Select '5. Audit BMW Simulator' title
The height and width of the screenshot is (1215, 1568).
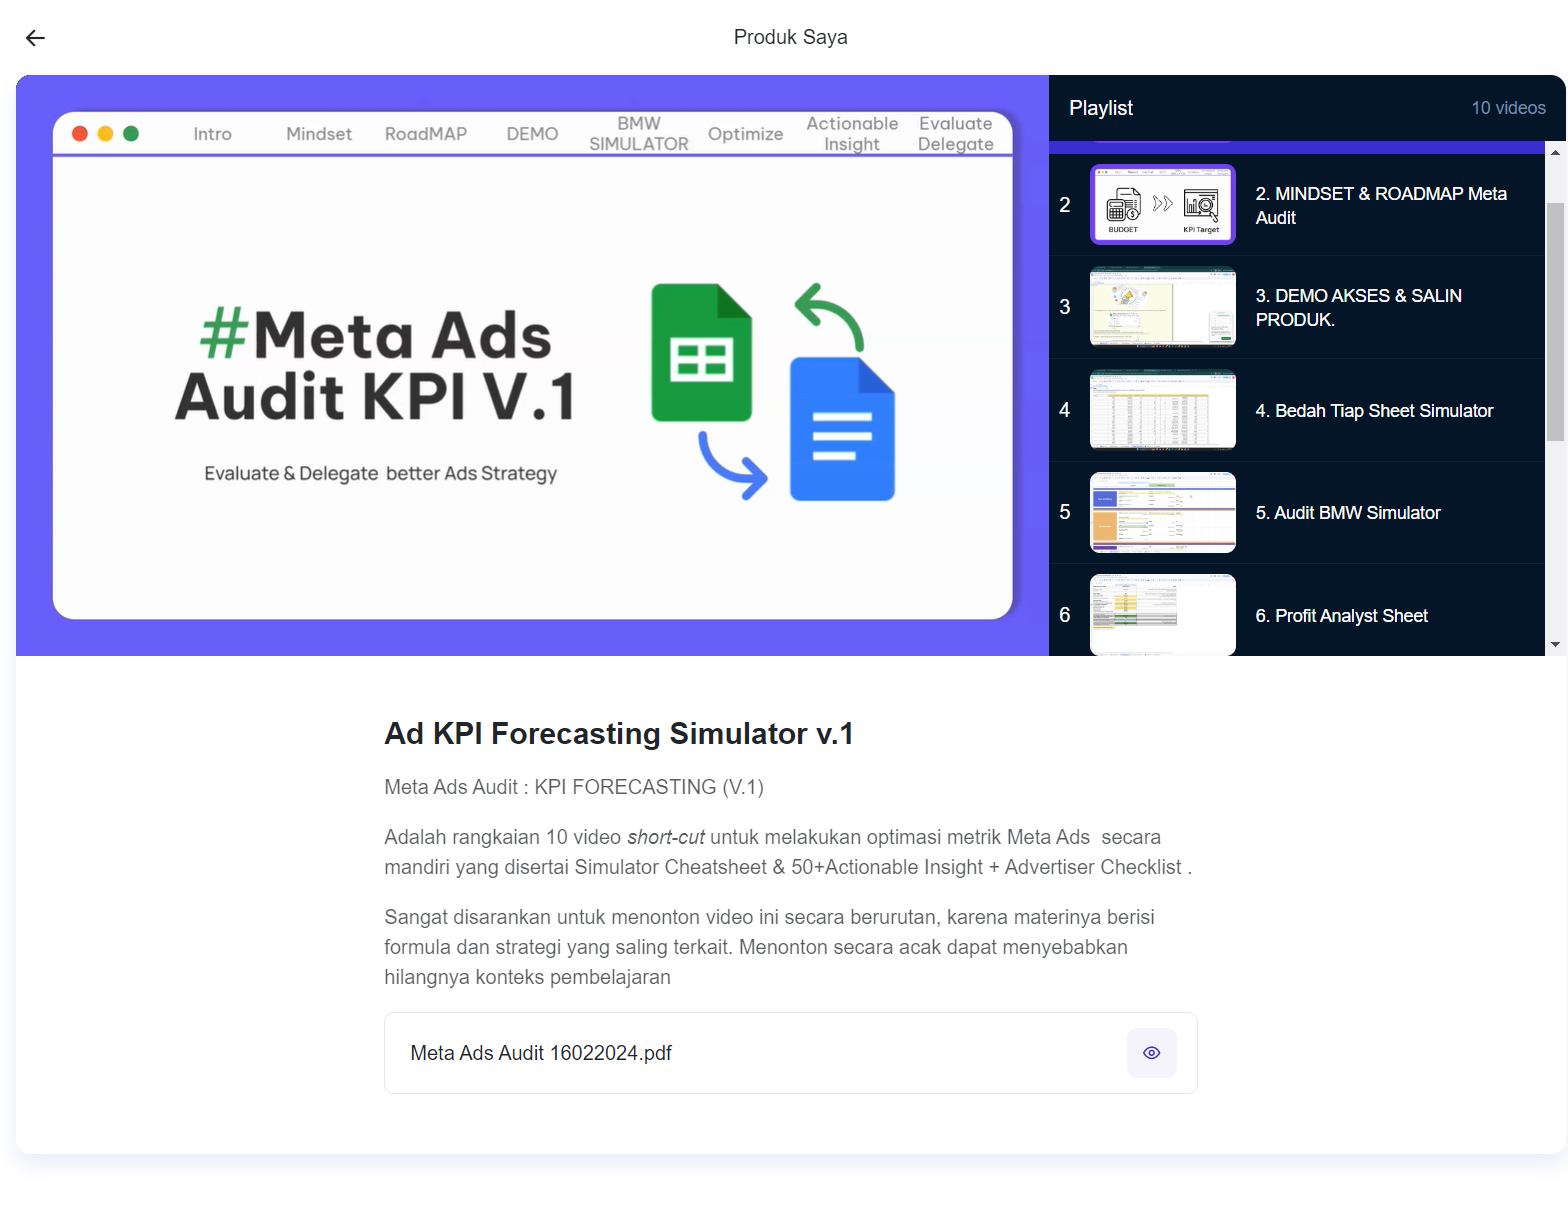coord(1348,513)
